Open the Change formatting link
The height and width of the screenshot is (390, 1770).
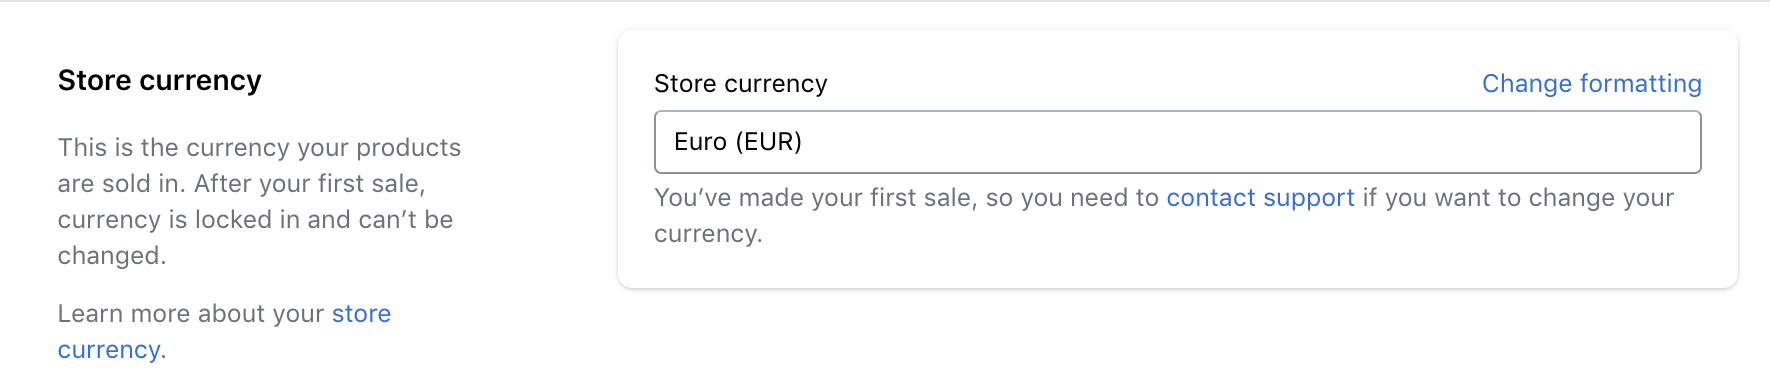(x=1591, y=84)
